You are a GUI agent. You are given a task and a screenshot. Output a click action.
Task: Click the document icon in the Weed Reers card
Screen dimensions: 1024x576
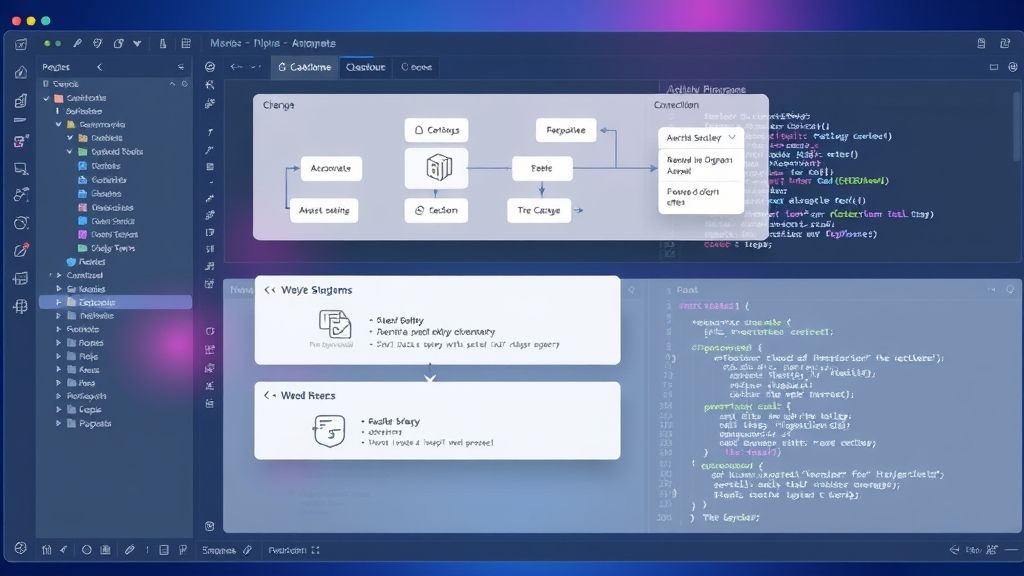[x=329, y=430]
